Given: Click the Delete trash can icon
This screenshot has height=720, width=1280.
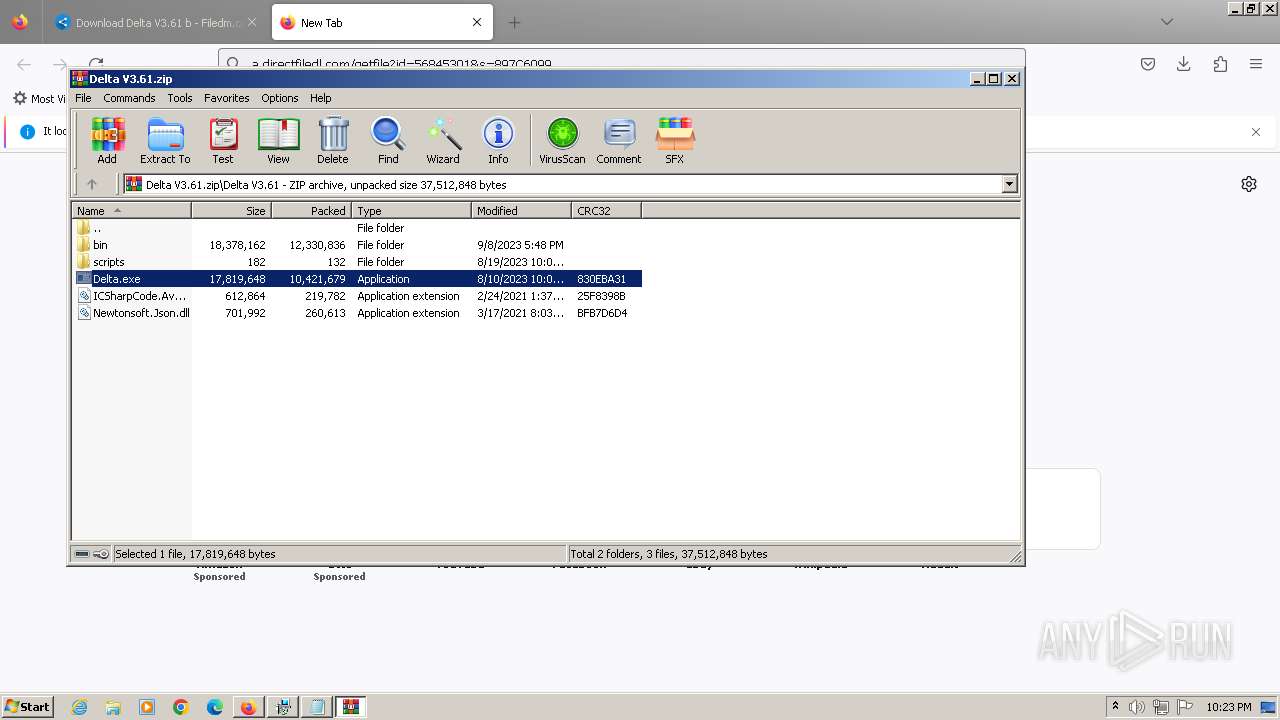Looking at the screenshot, I should point(333,140).
